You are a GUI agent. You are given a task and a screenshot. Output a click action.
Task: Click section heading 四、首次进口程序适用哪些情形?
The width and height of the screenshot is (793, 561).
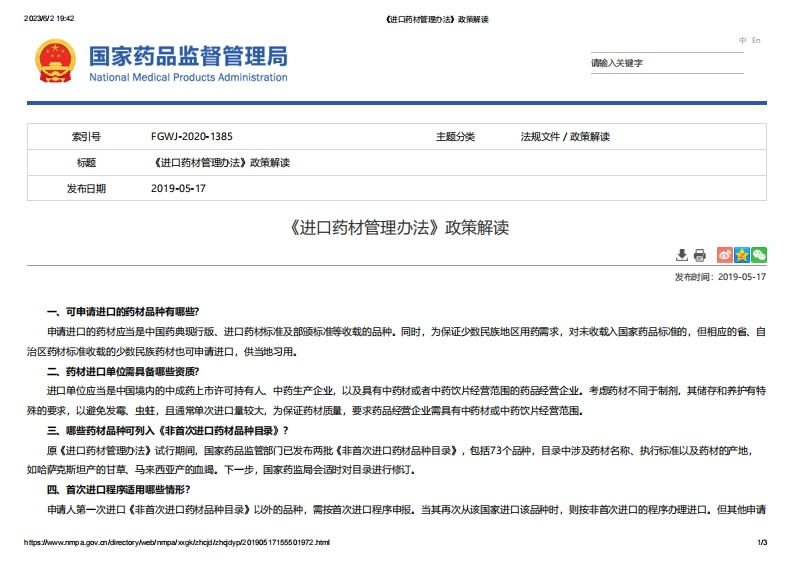point(119,489)
